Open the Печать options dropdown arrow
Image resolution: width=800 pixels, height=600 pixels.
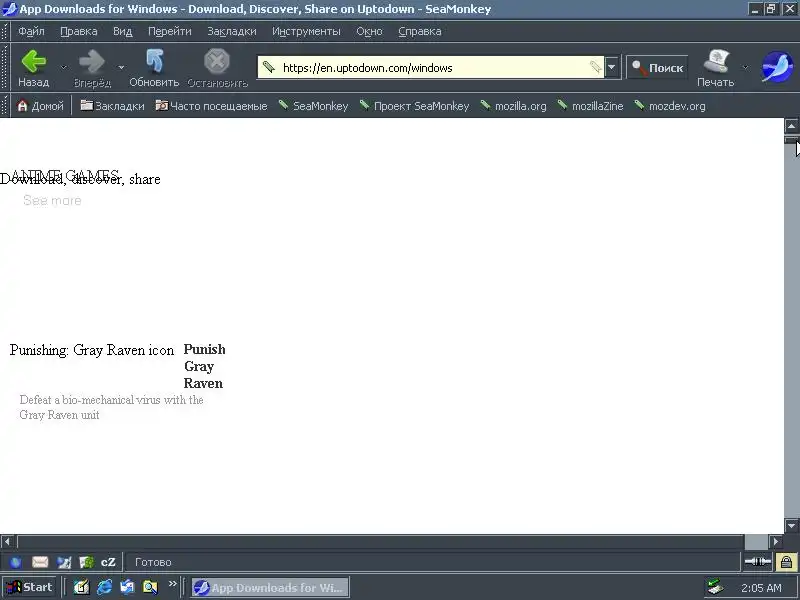745,67
